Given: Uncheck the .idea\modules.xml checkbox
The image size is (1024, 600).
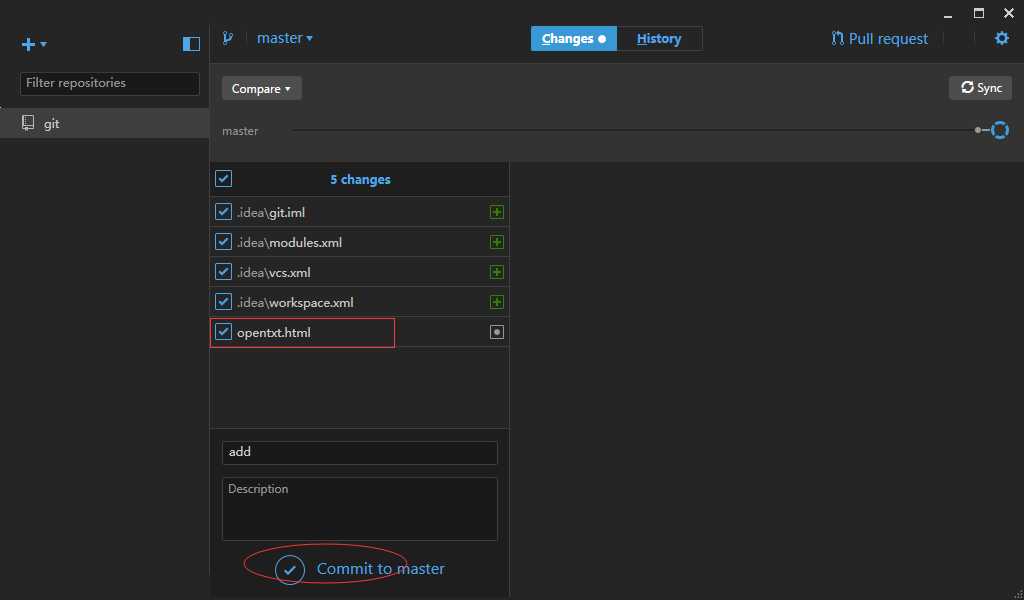Looking at the screenshot, I should coord(223,242).
